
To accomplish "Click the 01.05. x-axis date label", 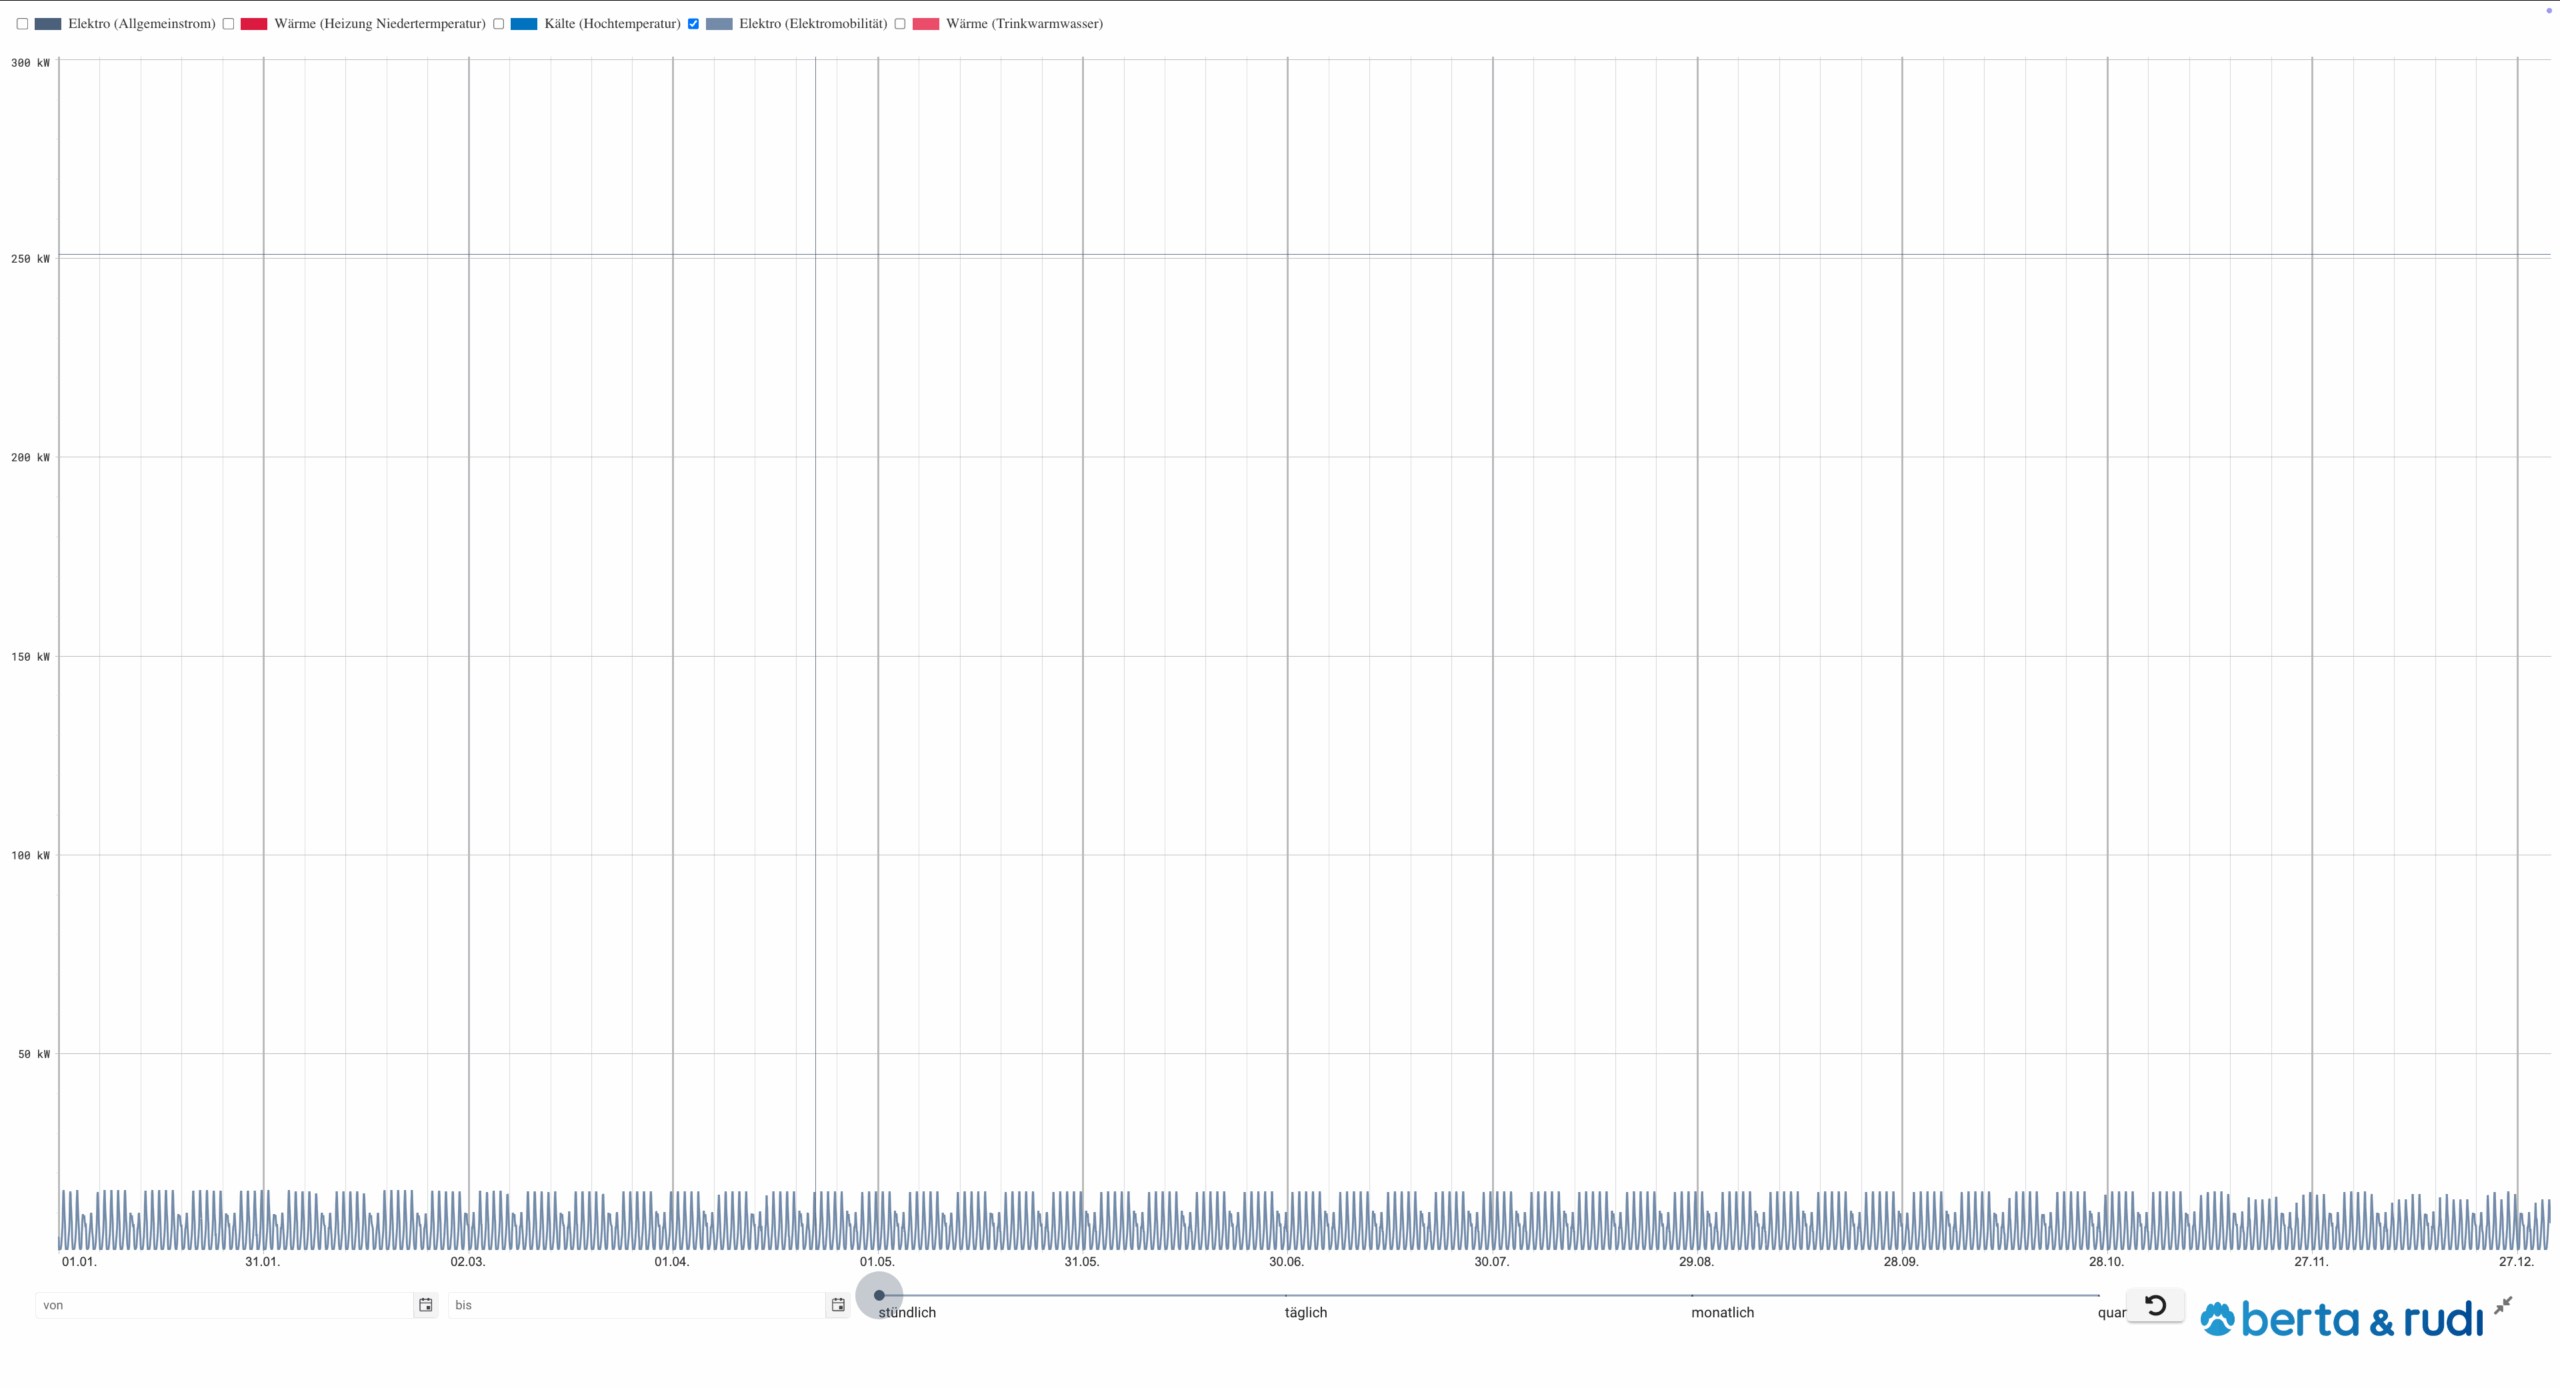I will tap(877, 1262).
